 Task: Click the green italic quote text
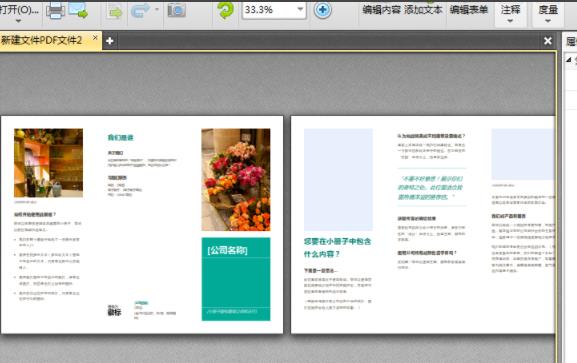click(x=431, y=188)
